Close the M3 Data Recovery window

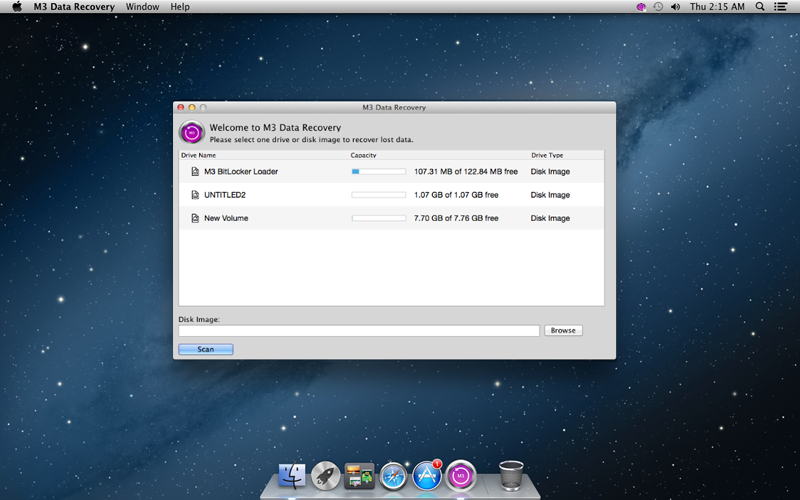[x=181, y=107]
